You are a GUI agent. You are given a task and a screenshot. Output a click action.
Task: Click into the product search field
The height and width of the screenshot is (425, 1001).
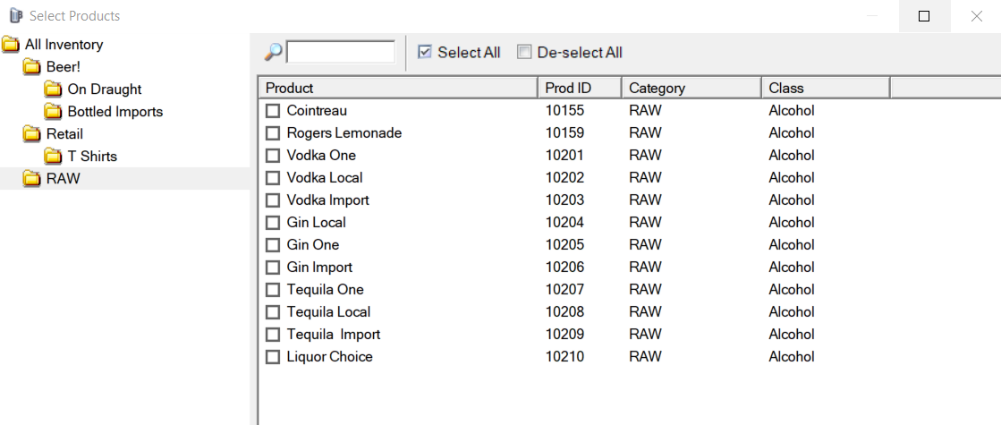click(x=341, y=52)
